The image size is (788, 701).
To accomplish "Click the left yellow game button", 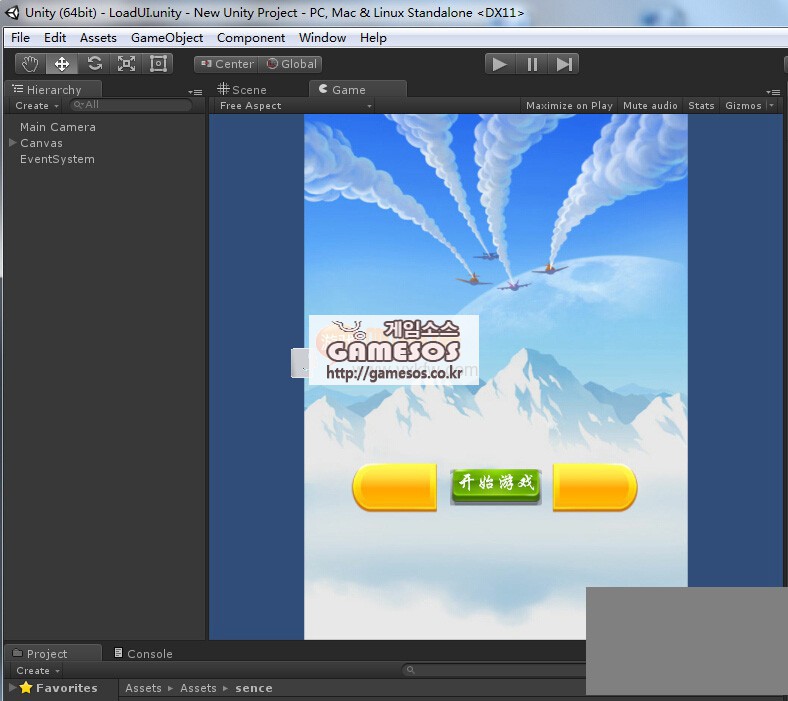I will [x=395, y=487].
